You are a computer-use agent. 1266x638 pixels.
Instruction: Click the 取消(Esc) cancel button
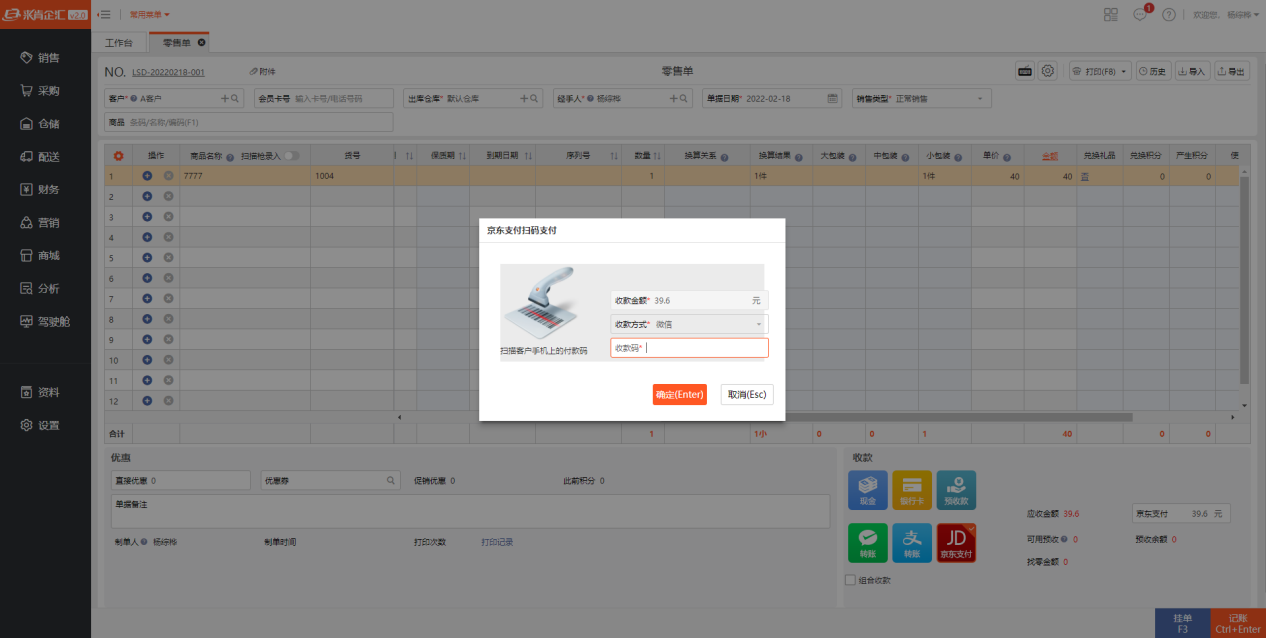[x=746, y=395]
